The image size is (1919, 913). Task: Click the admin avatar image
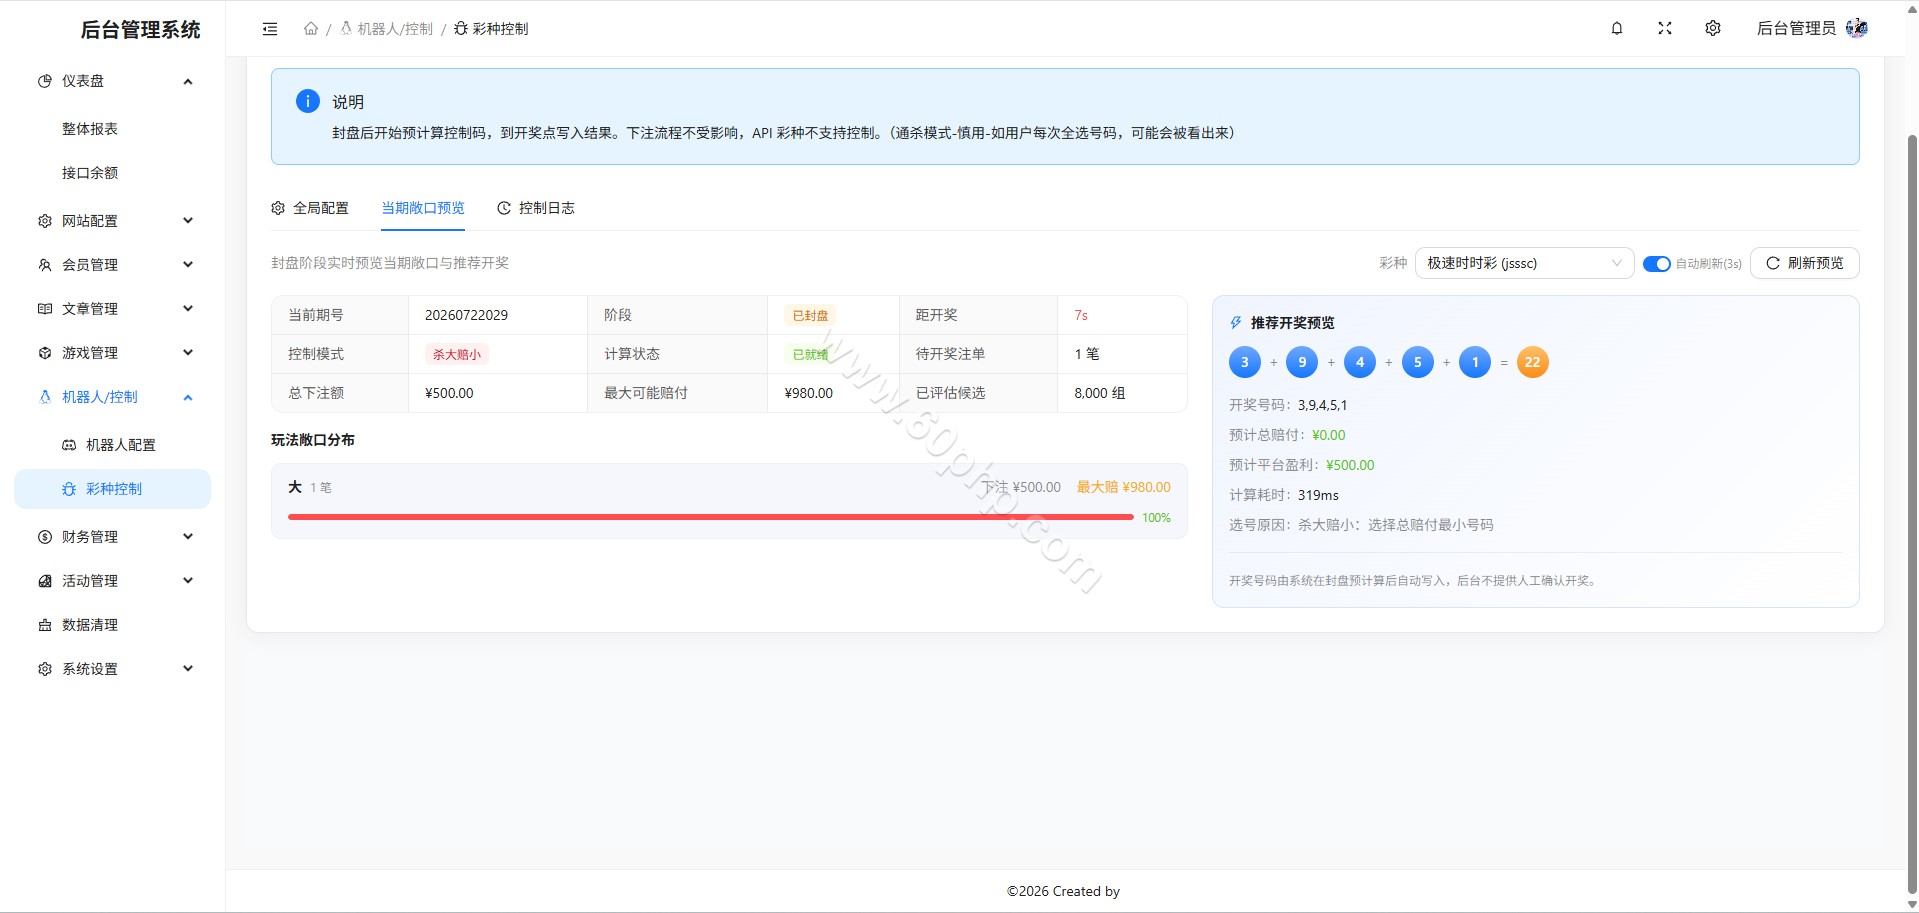click(1857, 28)
